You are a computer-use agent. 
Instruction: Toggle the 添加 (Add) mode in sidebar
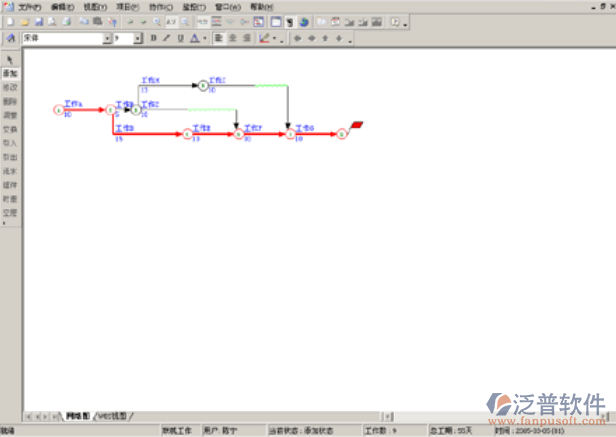[10, 74]
